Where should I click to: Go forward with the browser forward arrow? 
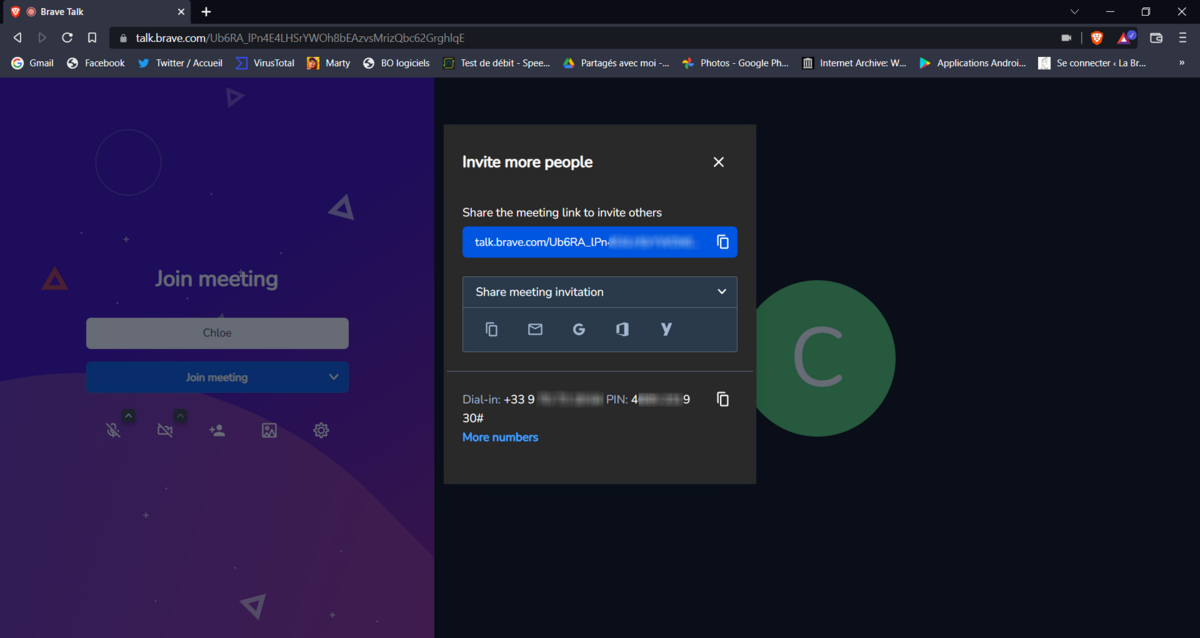42,38
